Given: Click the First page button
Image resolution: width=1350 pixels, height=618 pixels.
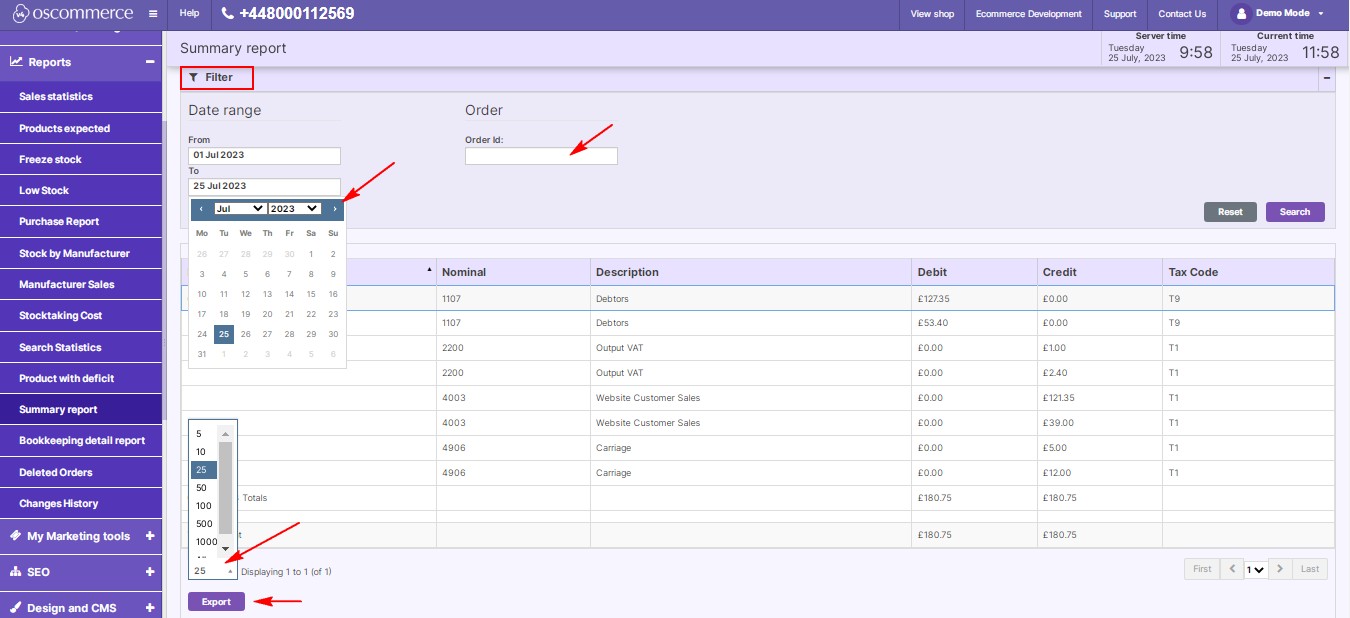Looking at the screenshot, I should click(x=1202, y=569).
